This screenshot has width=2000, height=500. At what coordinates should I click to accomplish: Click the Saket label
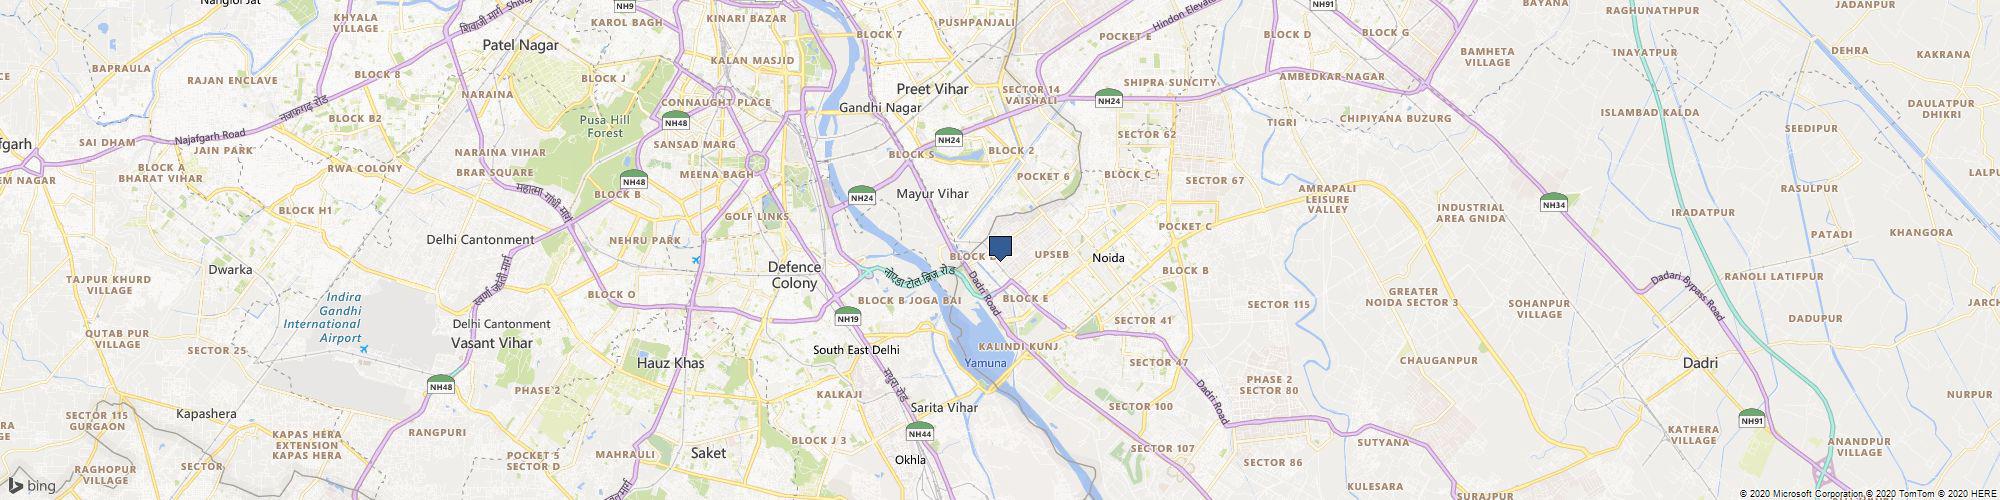click(709, 453)
